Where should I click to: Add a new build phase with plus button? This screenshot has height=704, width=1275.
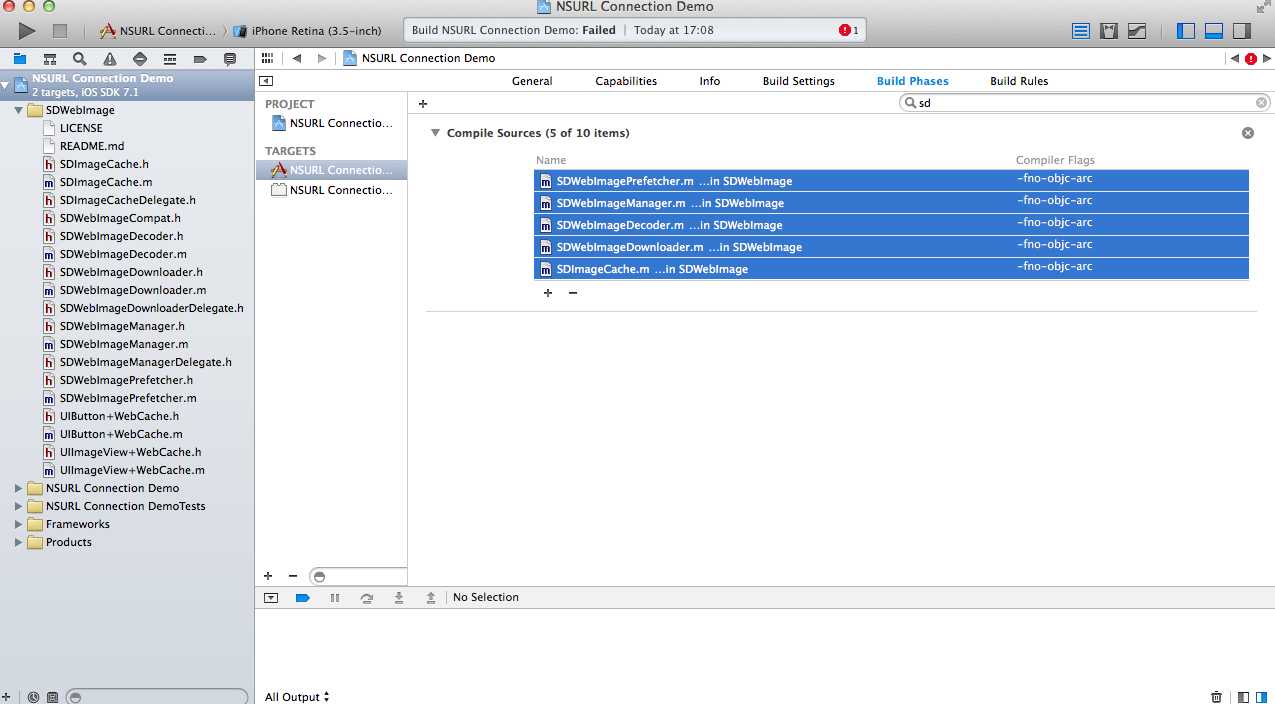(x=423, y=103)
